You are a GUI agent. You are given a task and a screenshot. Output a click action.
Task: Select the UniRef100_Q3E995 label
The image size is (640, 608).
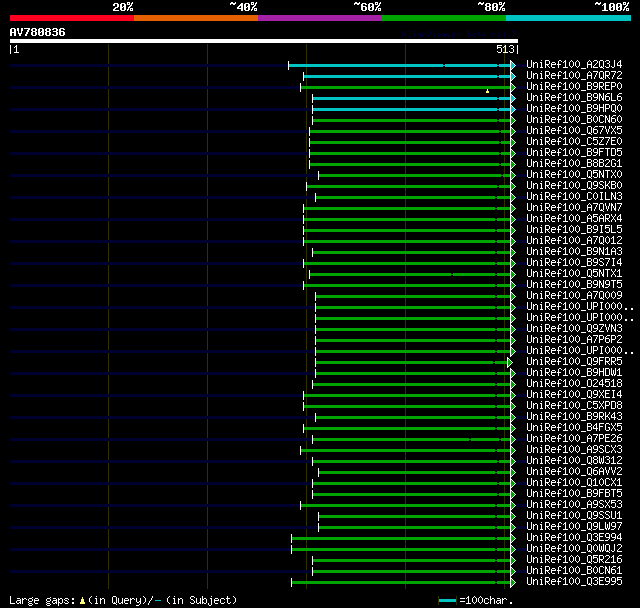574,582
